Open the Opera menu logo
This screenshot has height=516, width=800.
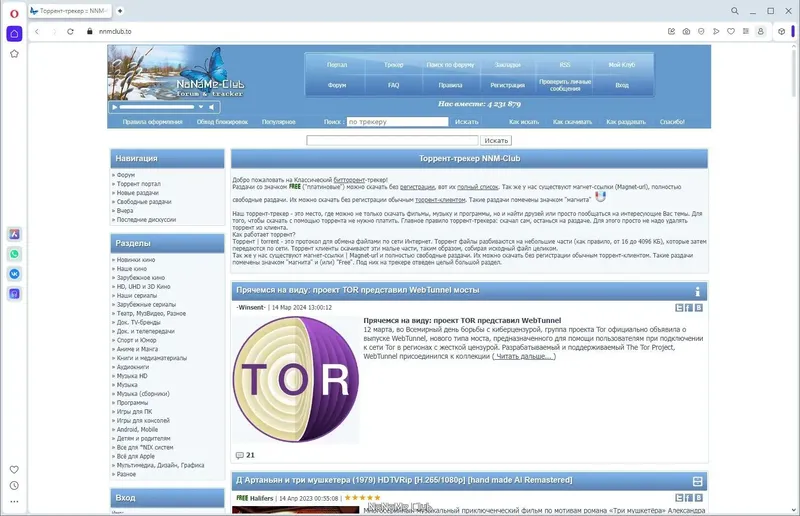pyautogui.click(x=14, y=14)
